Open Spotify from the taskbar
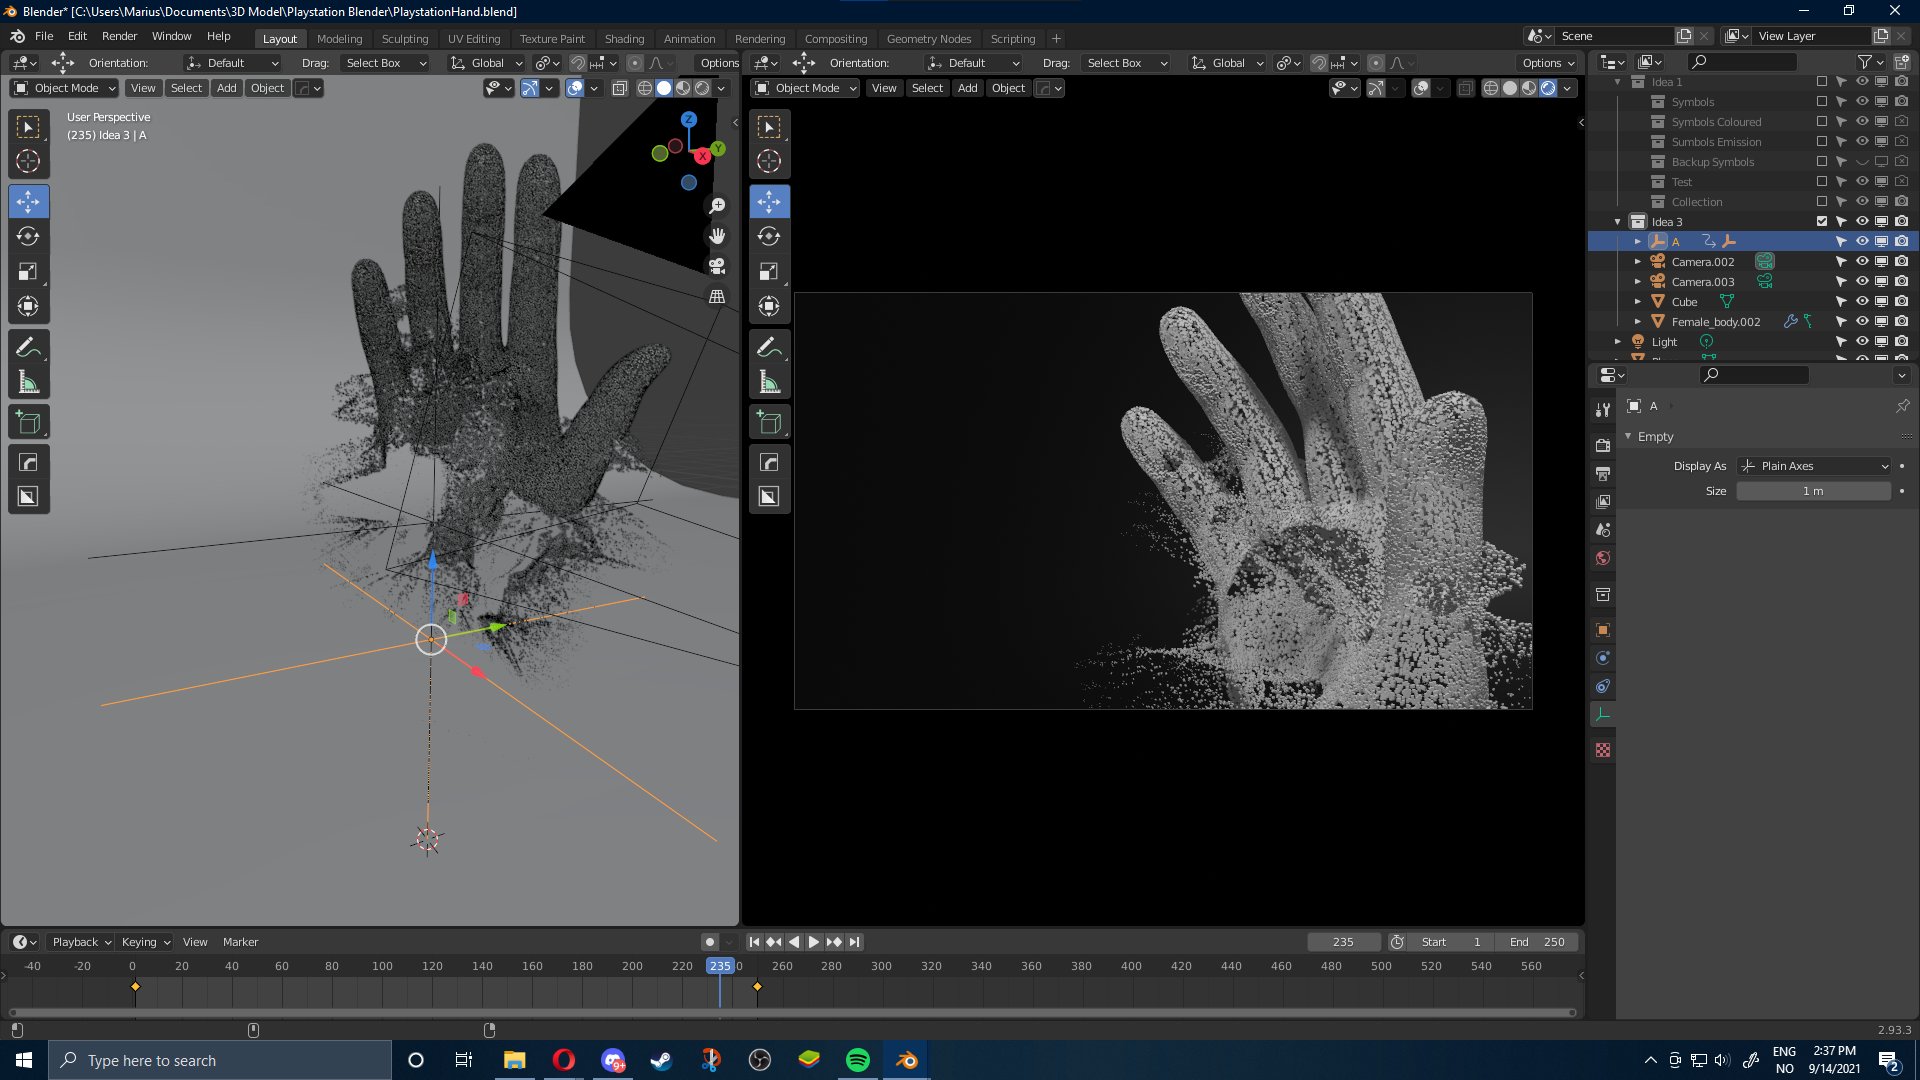 (858, 1060)
